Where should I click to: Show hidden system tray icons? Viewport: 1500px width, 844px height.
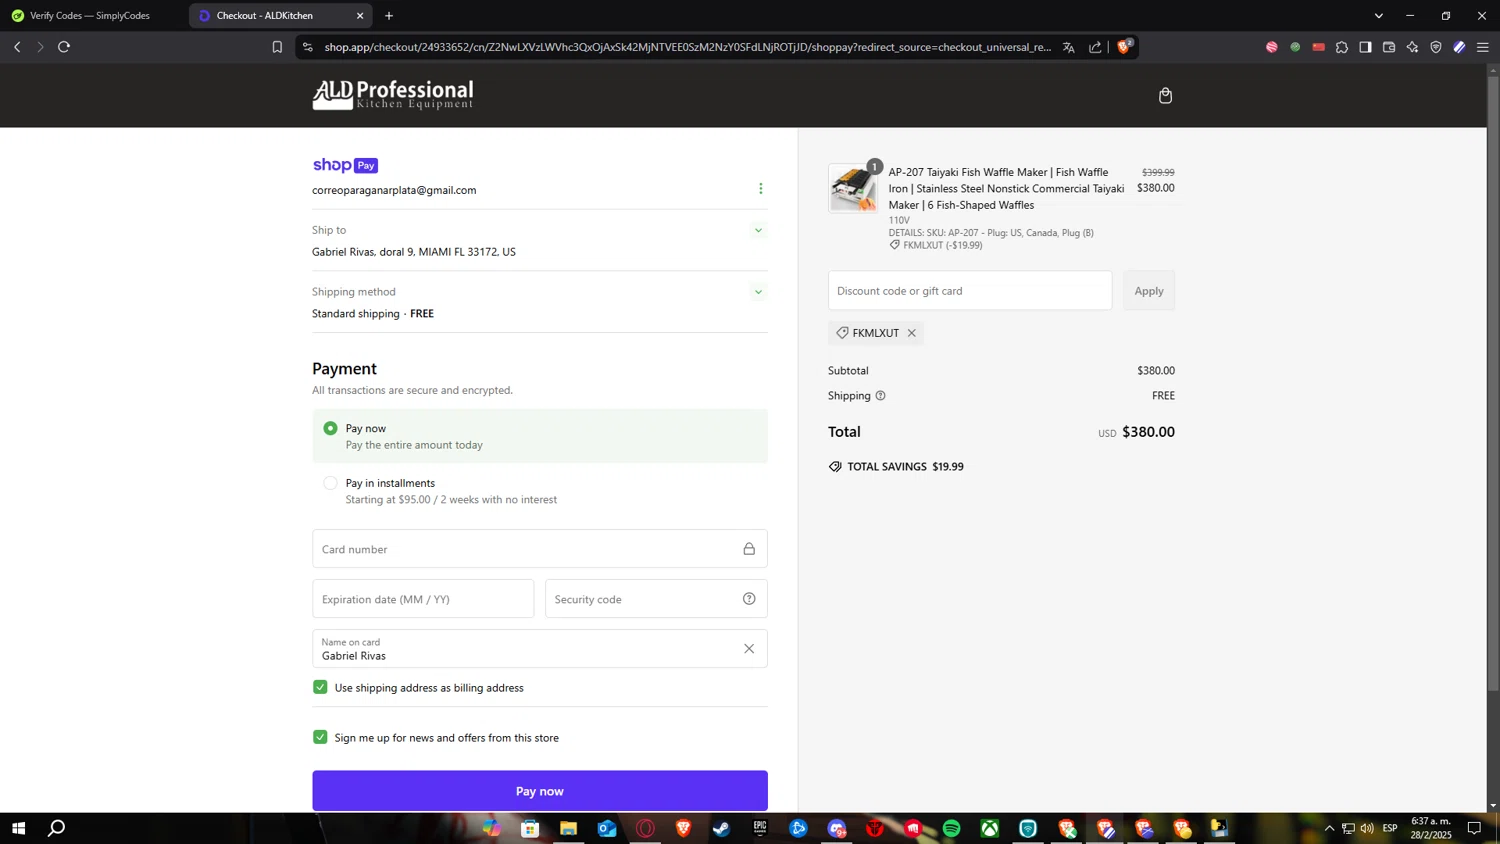[x=1329, y=828]
